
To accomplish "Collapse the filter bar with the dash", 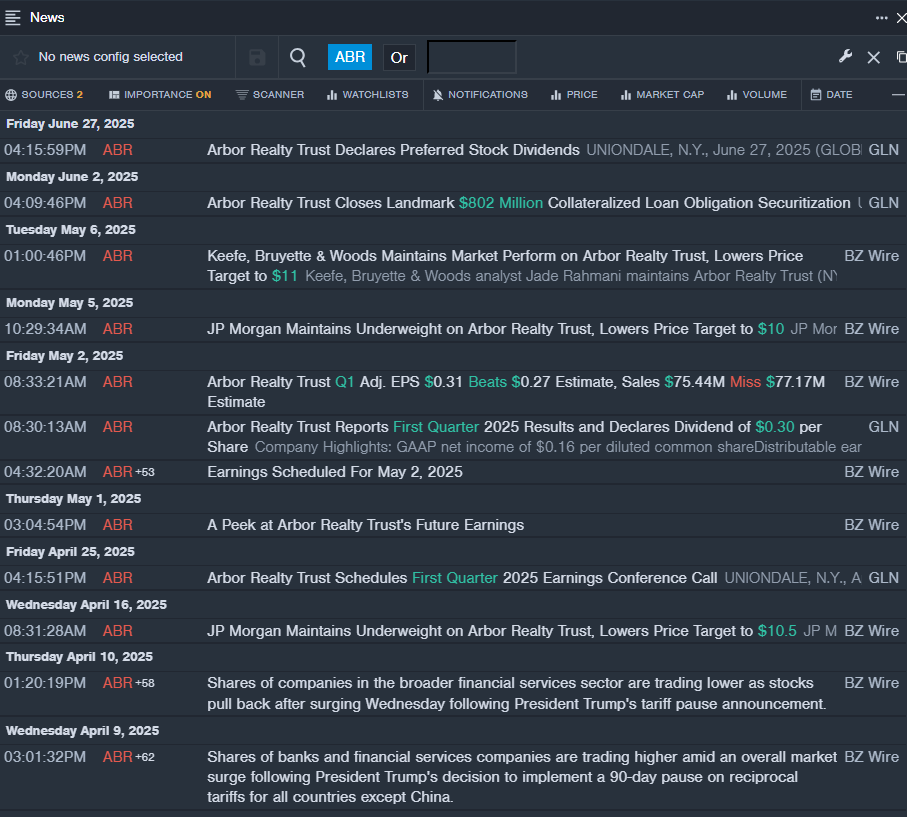I will pos(898,95).
